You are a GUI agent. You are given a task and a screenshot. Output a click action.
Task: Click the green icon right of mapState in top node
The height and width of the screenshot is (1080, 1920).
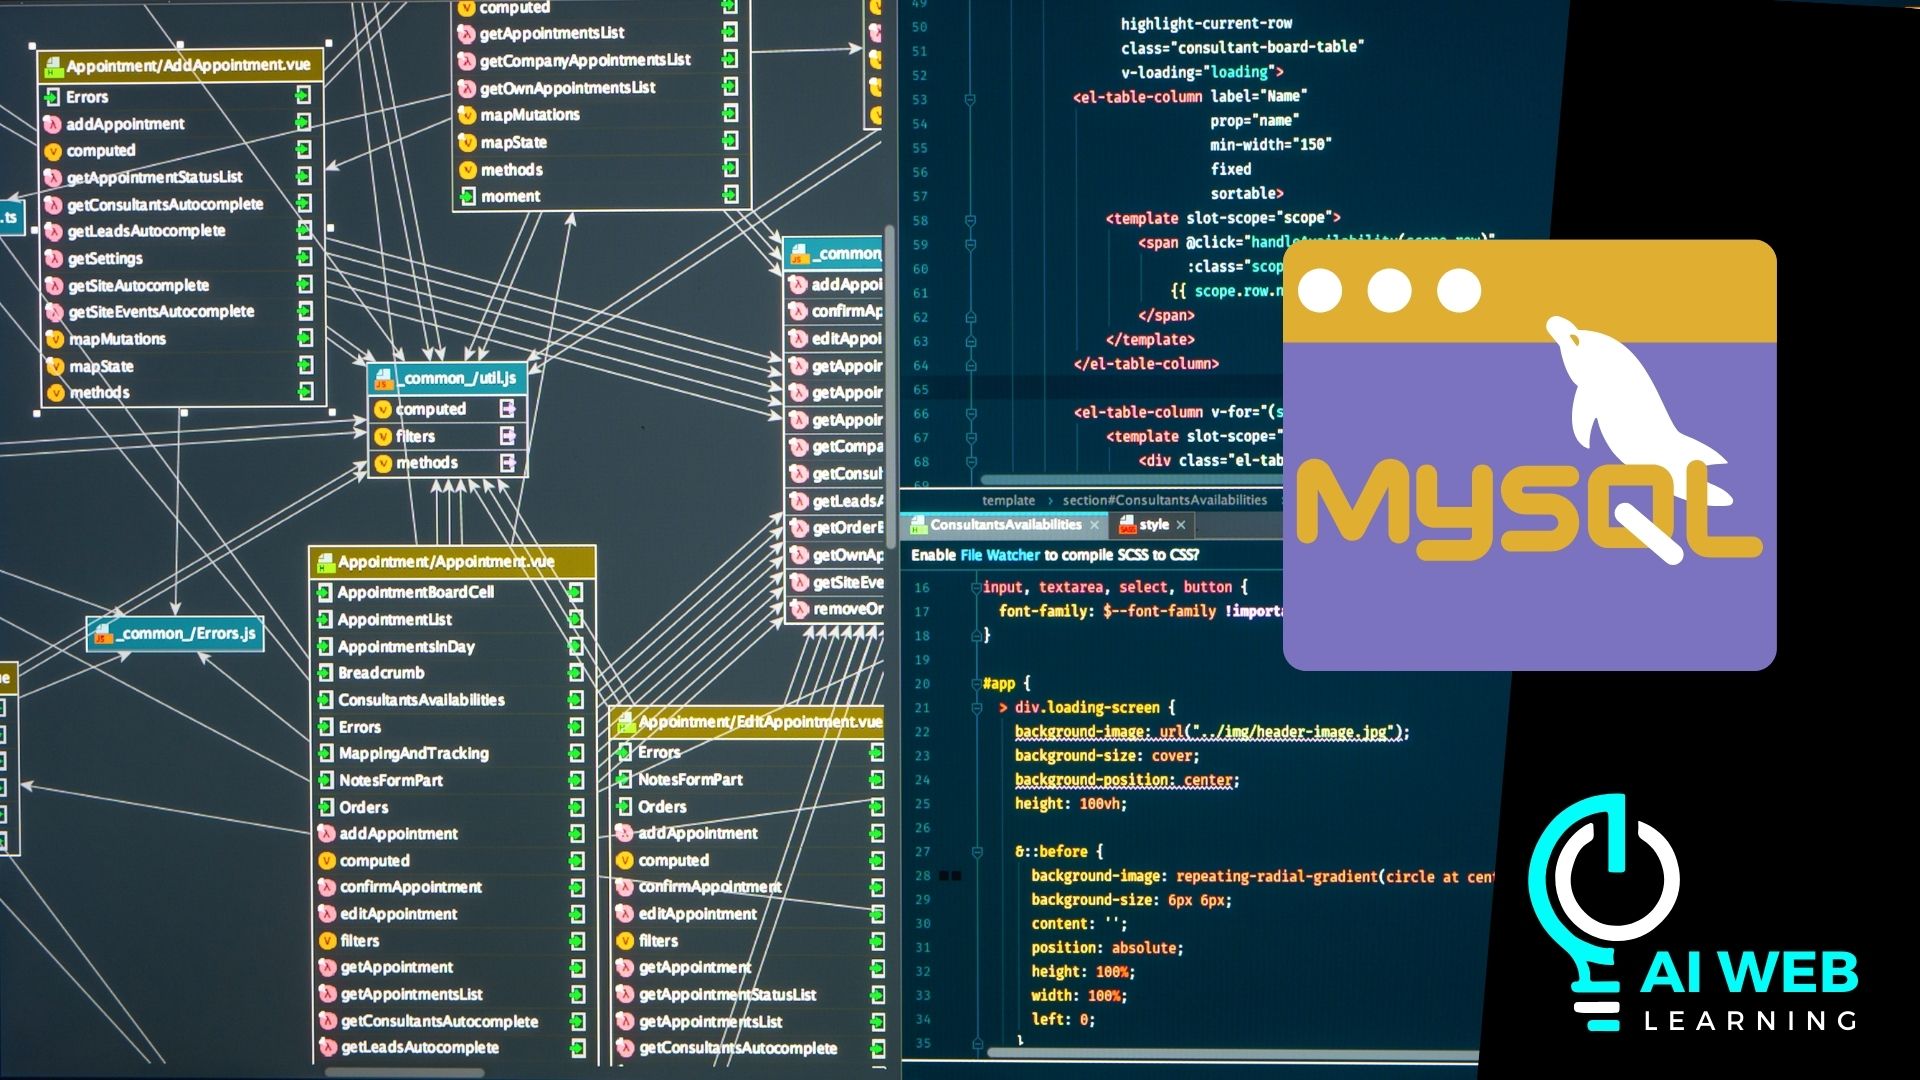(x=730, y=142)
